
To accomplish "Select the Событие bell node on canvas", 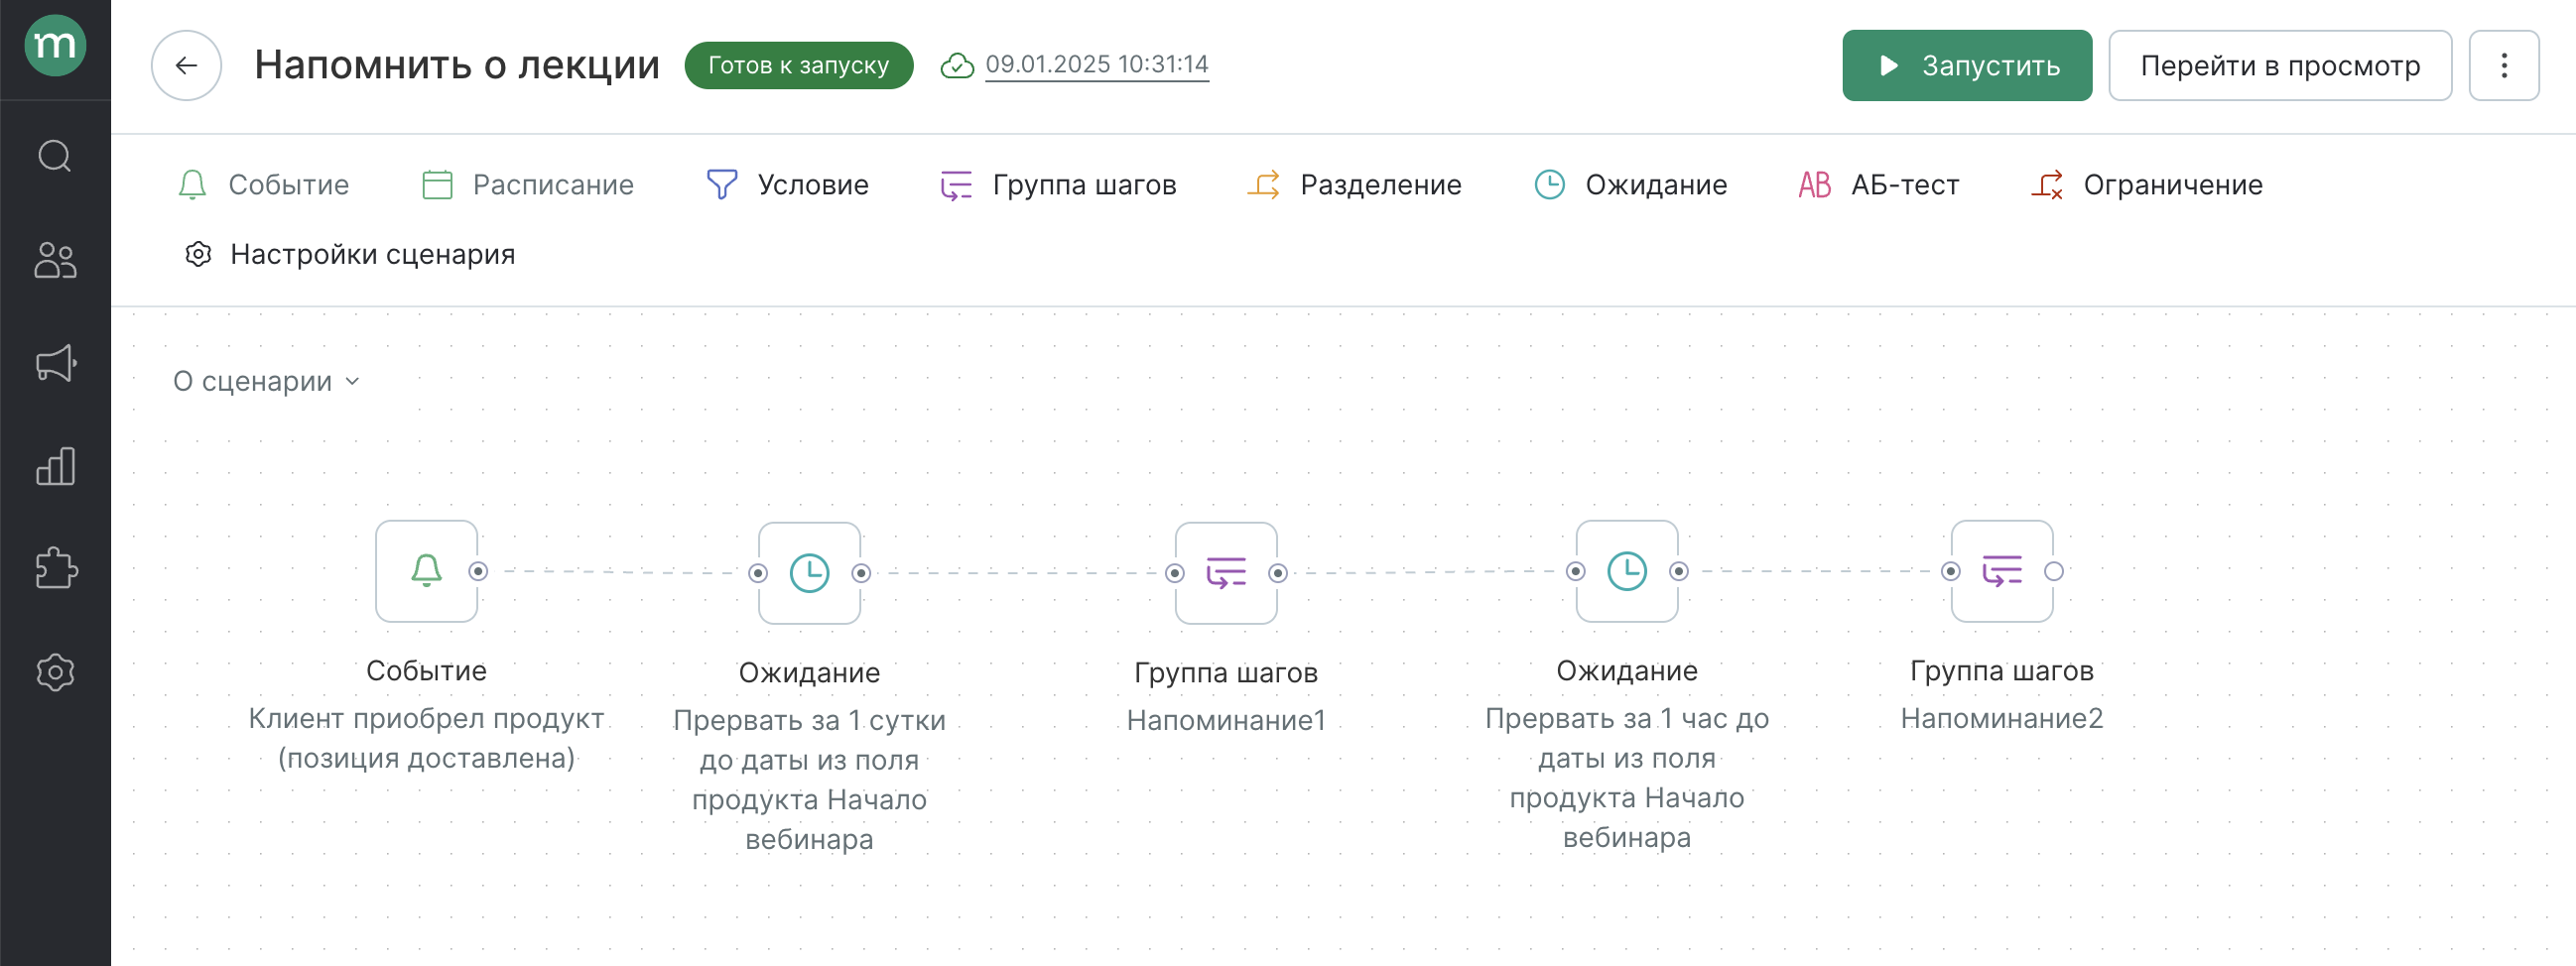I will pos(427,571).
